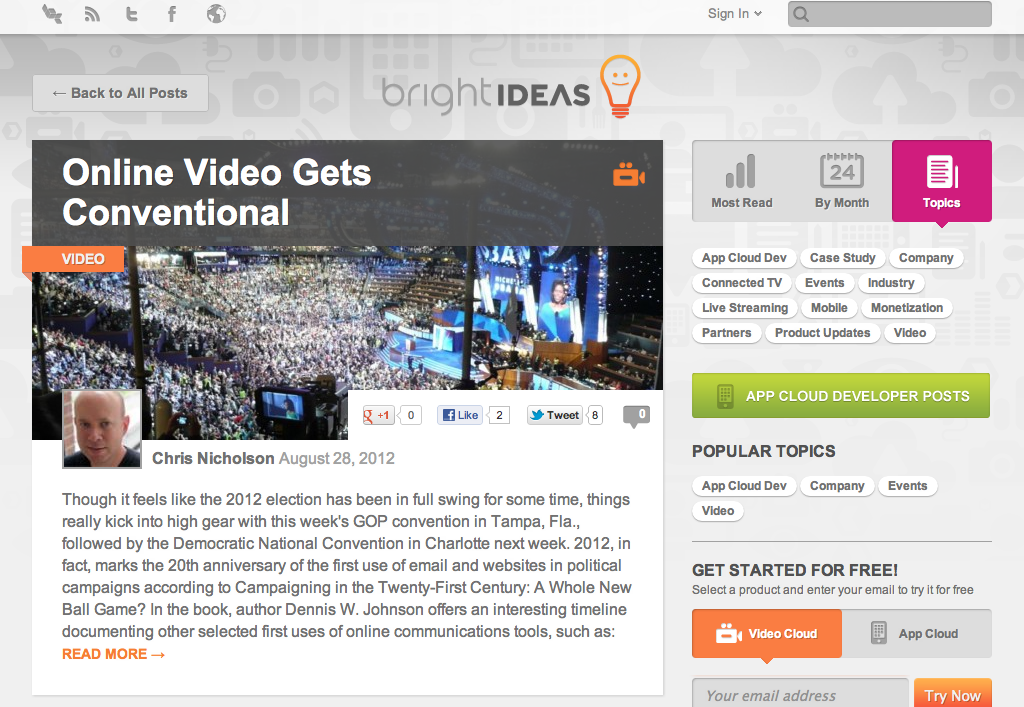Image resolution: width=1024 pixels, height=707 pixels.
Task: Expand the Sign In dropdown
Action: 735,14
